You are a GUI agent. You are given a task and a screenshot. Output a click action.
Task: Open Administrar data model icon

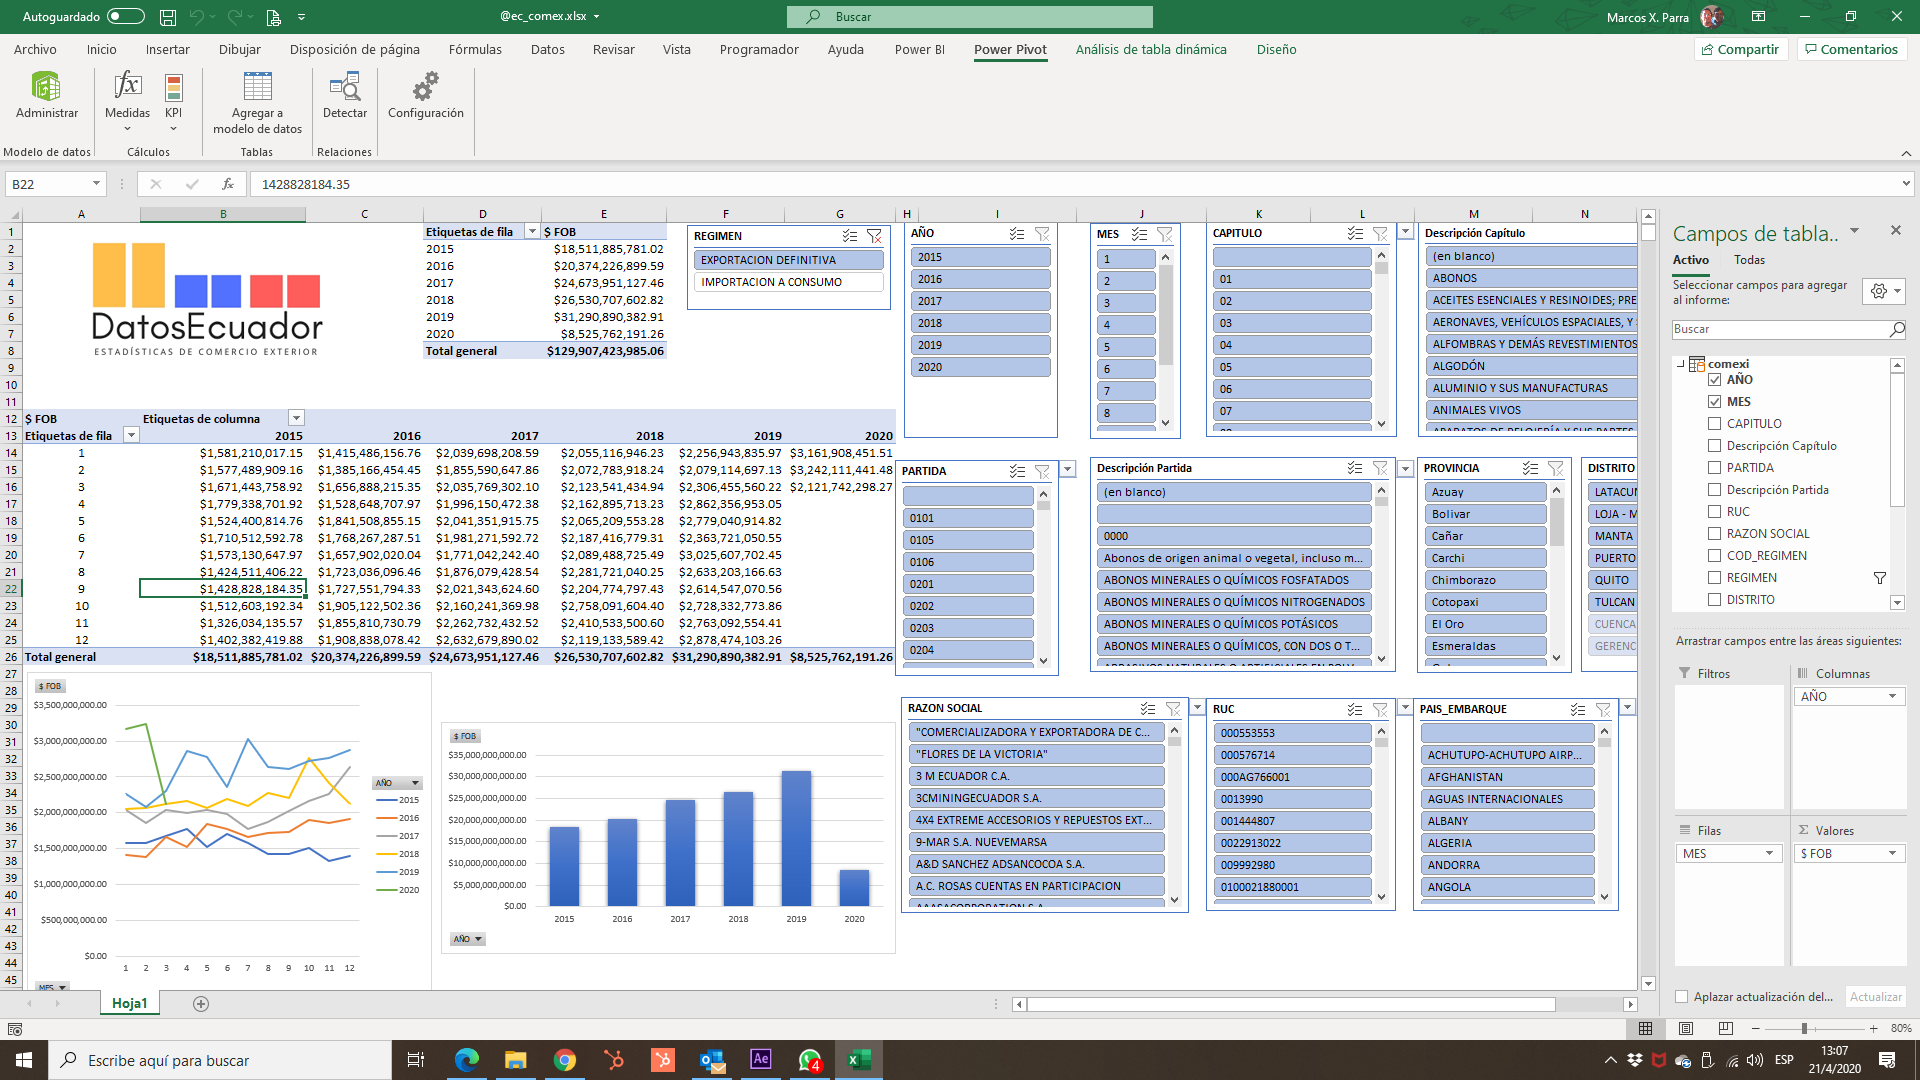pyautogui.click(x=46, y=95)
